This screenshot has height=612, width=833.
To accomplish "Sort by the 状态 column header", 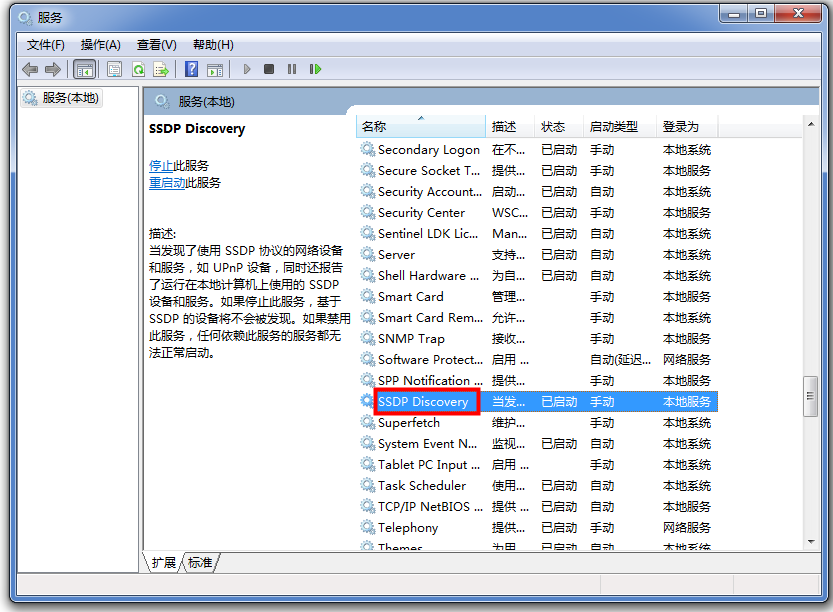I will (558, 126).
